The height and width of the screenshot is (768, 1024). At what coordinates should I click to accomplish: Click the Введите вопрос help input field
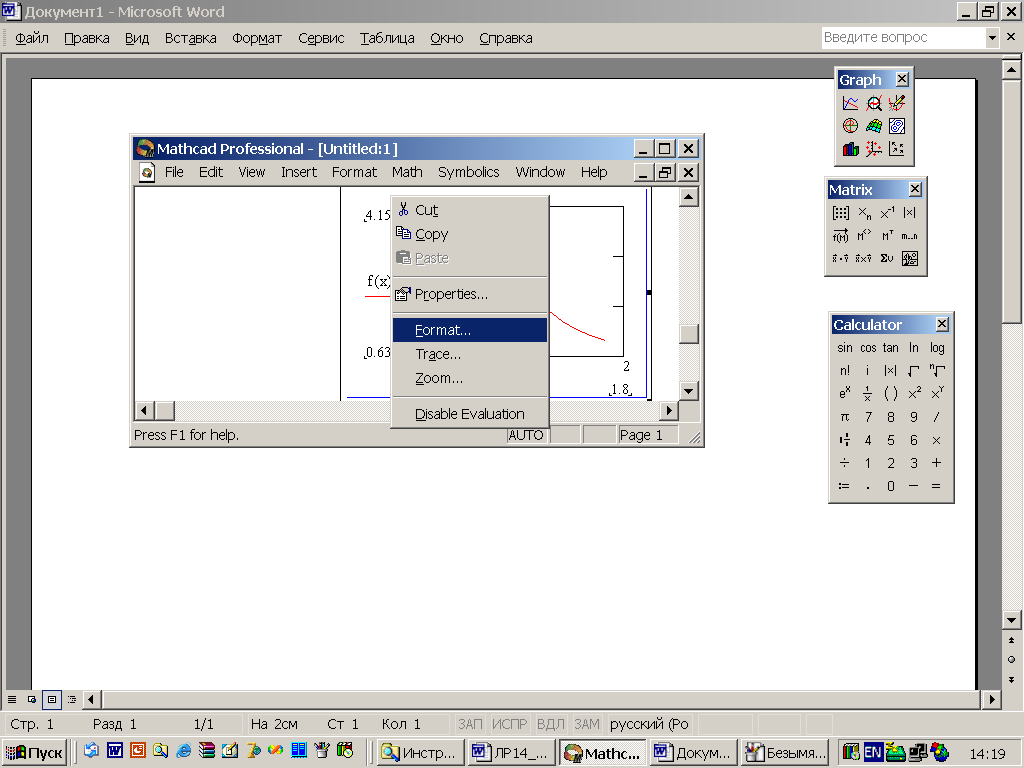pyautogui.click(x=904, y=38)
